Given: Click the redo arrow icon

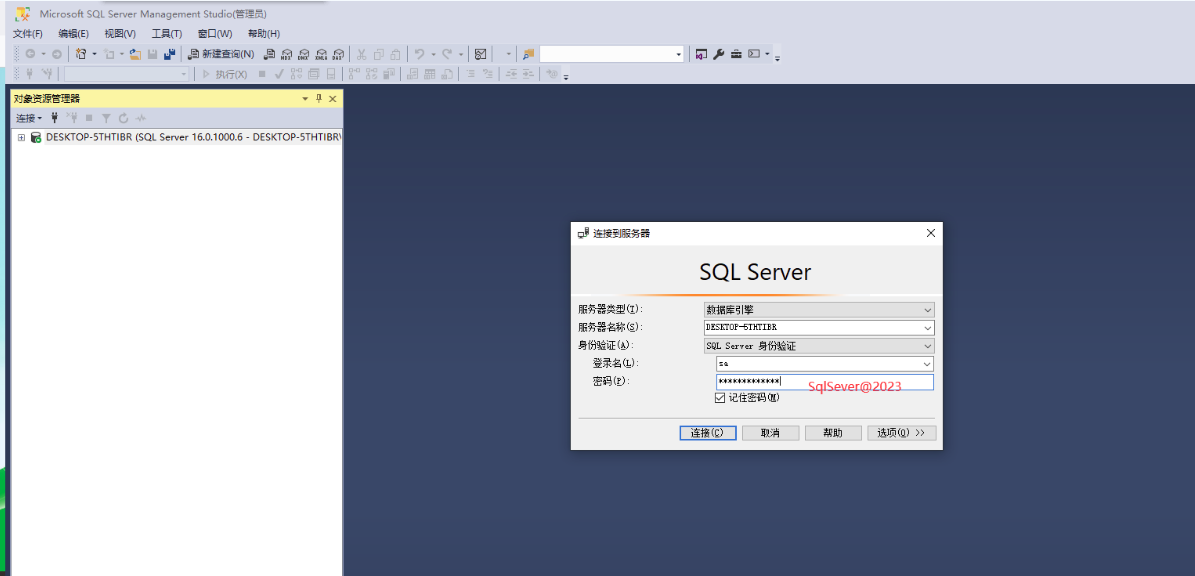Looking at the screenshot, I should (x=447, y=54).
